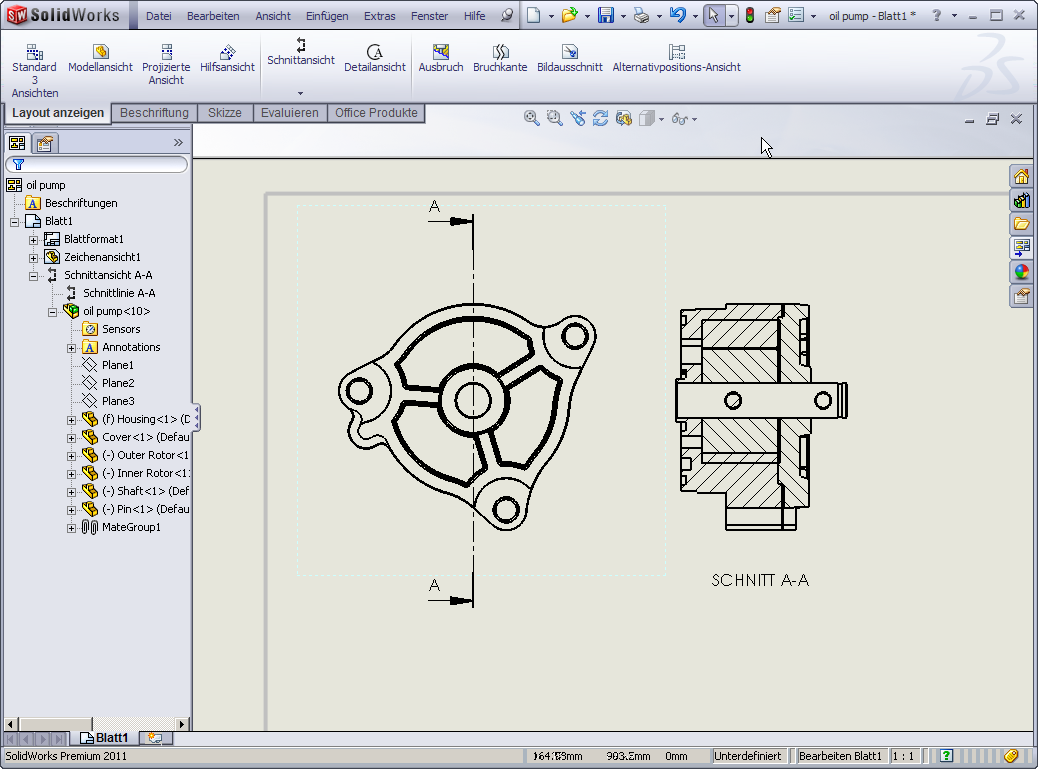
Task: Expand the Housing<1> component node
Action: coord(71,419)
